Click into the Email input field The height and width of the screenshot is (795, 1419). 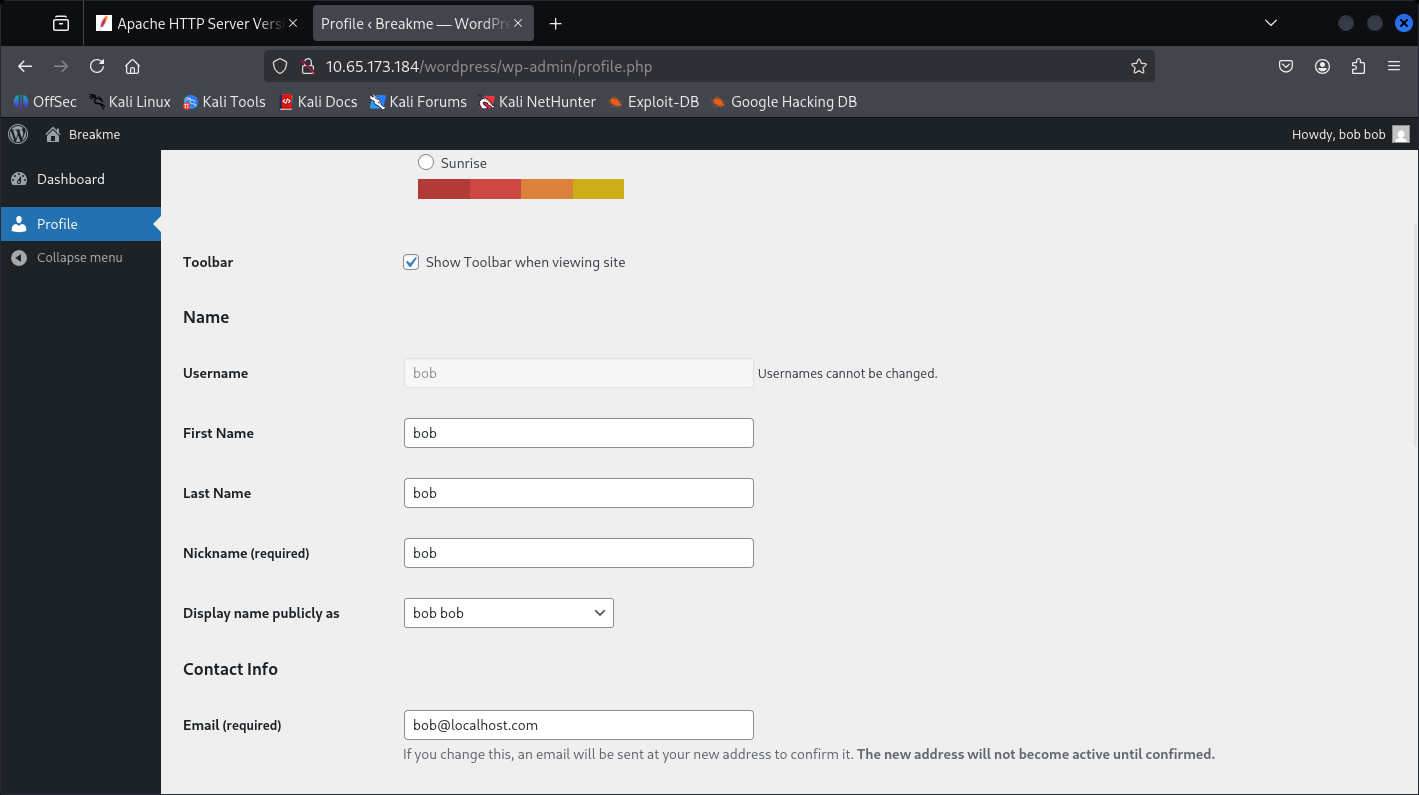coord(579,725)
